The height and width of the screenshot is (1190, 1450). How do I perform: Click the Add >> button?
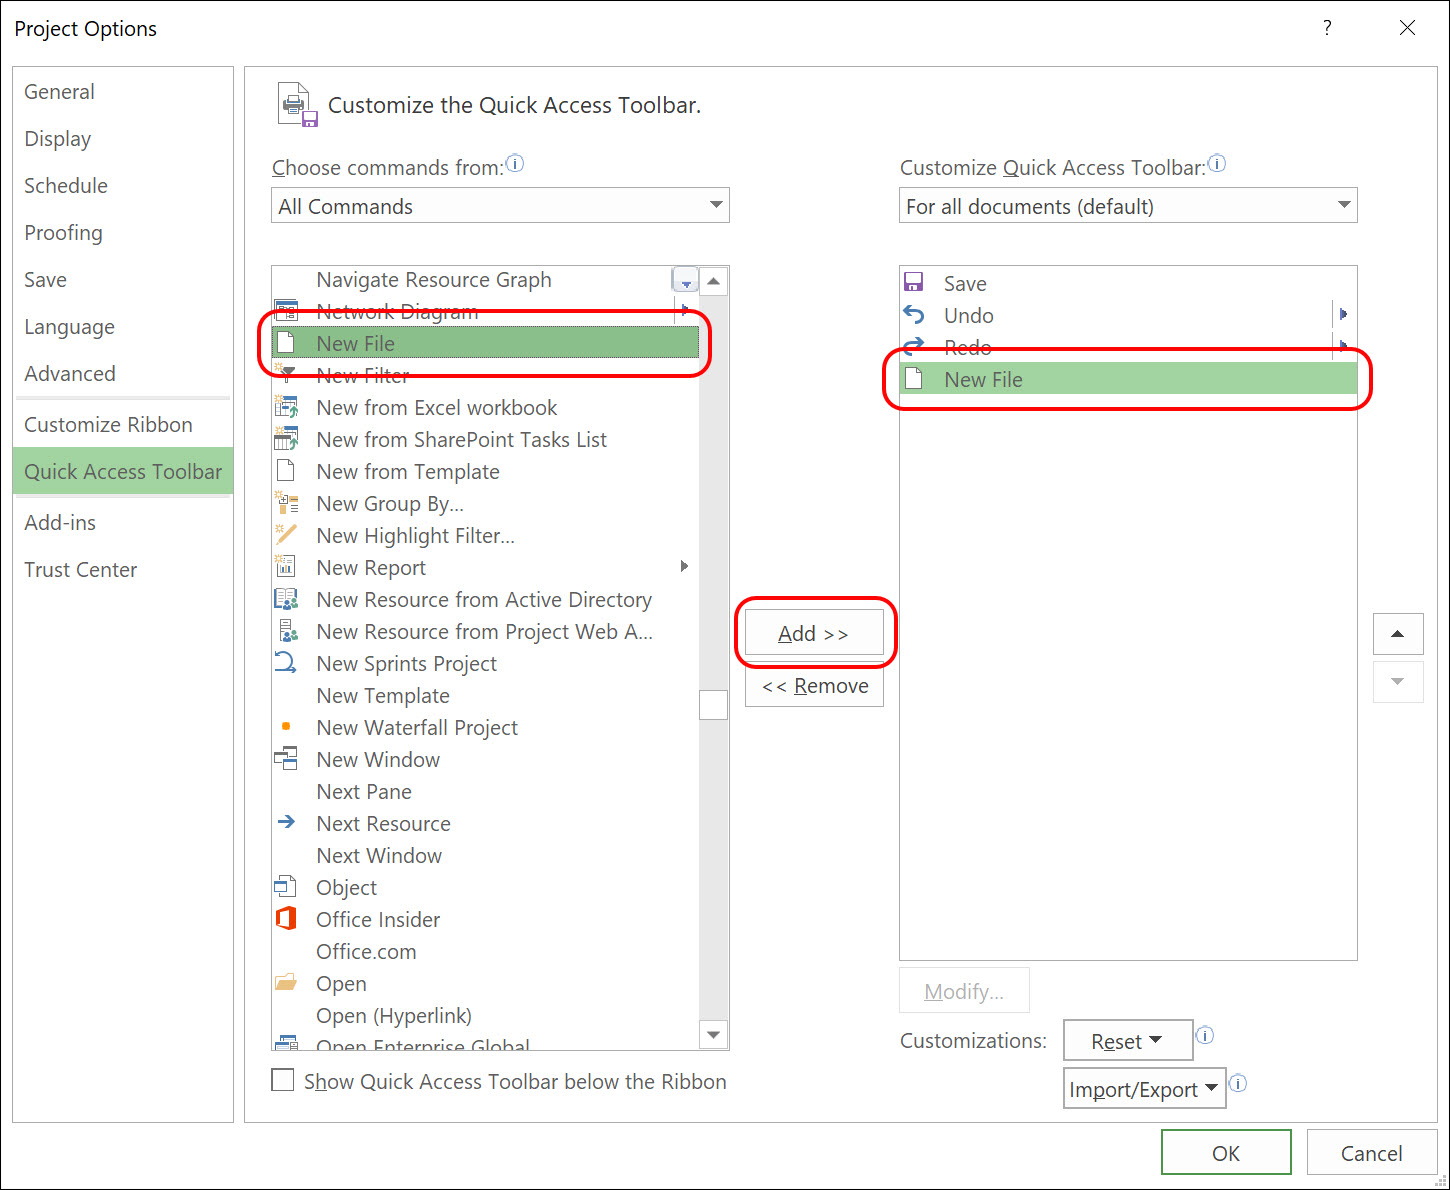point(814,633)
